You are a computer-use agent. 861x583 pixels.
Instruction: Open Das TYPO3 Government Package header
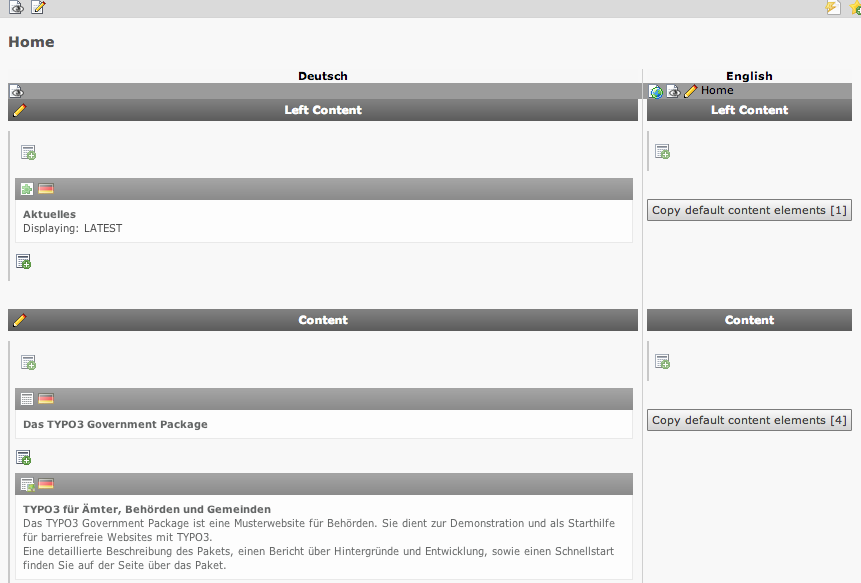point(115,424)
